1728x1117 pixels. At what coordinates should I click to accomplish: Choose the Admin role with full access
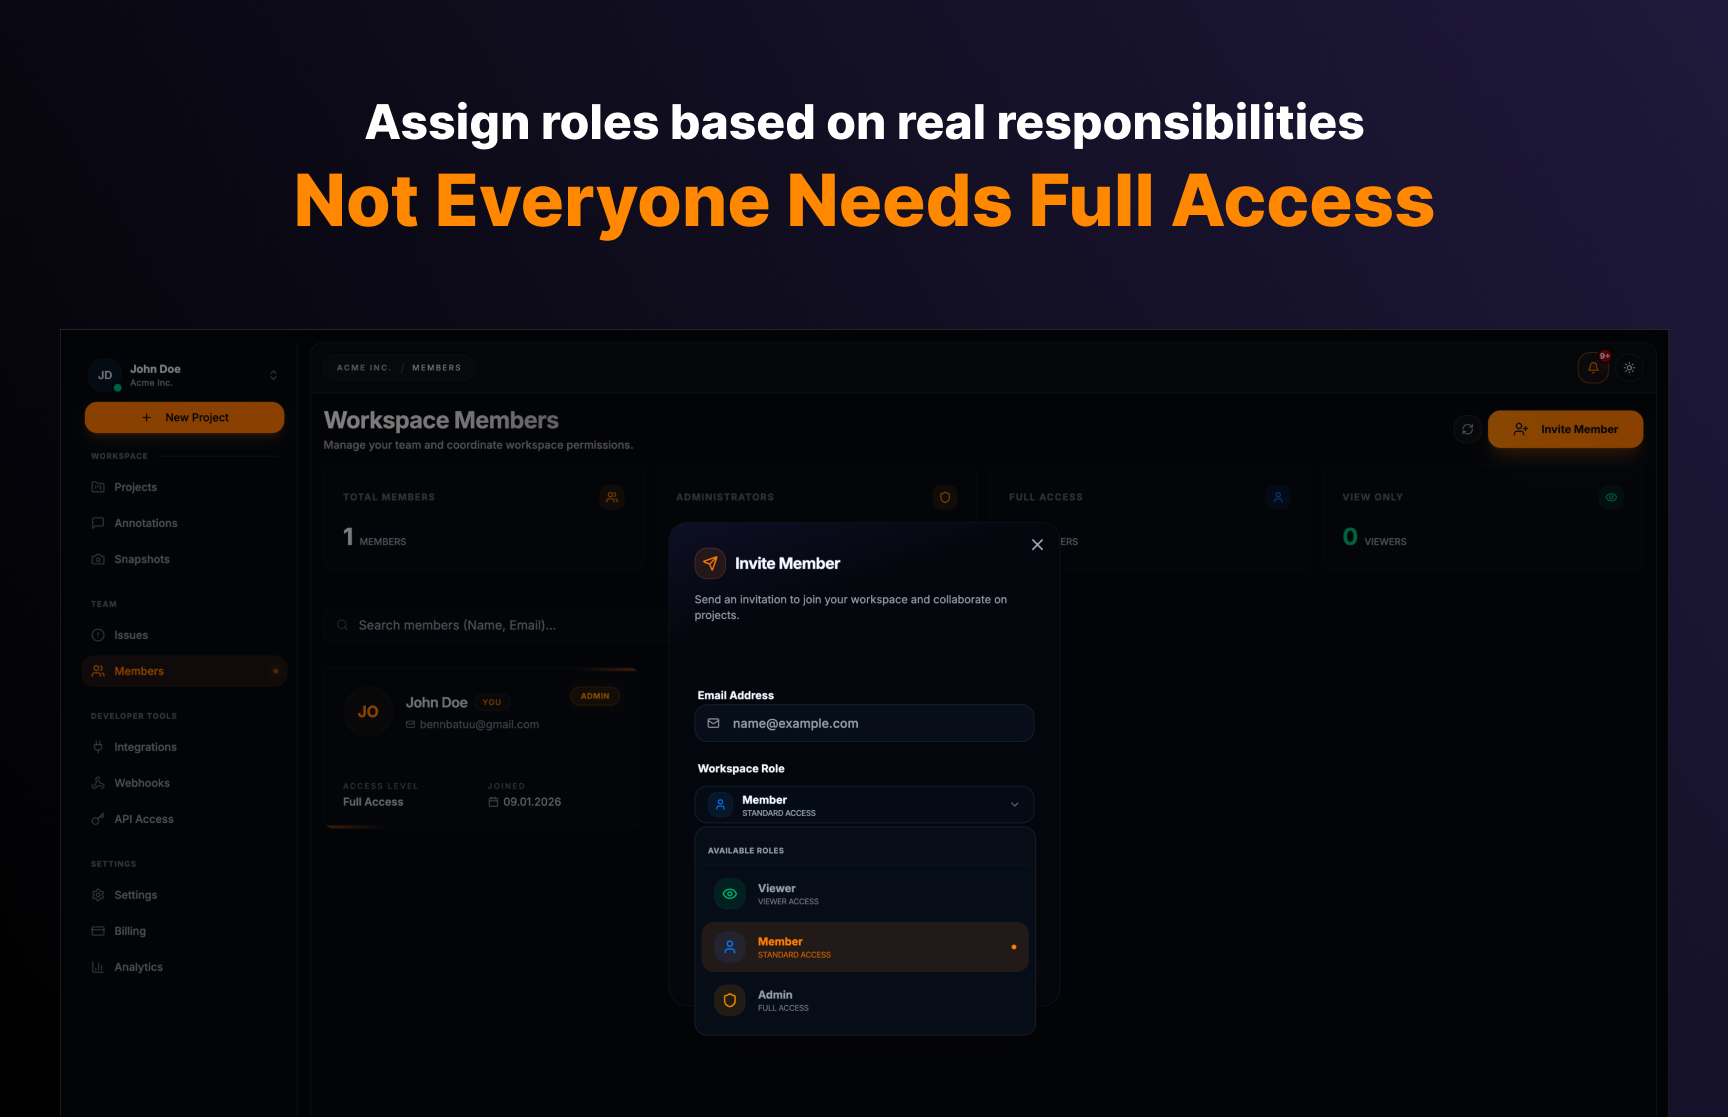(863, 1000)
